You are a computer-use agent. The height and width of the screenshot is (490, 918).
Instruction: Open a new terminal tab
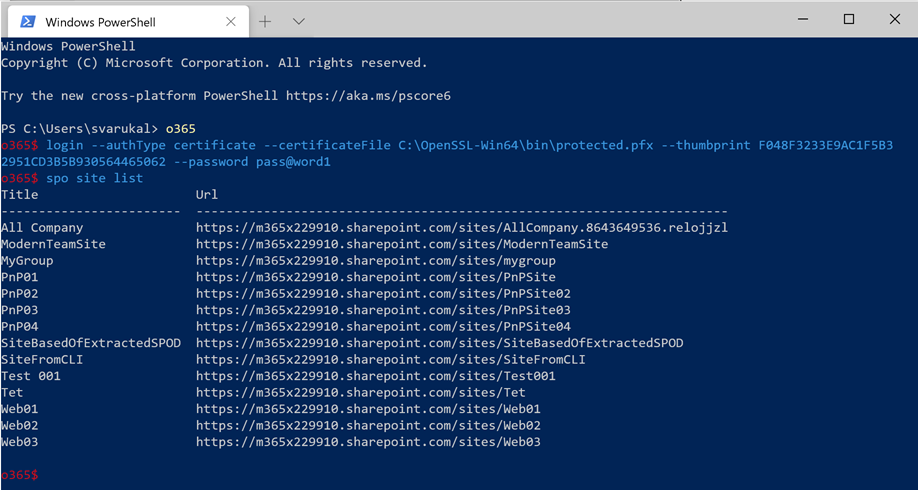265,22
